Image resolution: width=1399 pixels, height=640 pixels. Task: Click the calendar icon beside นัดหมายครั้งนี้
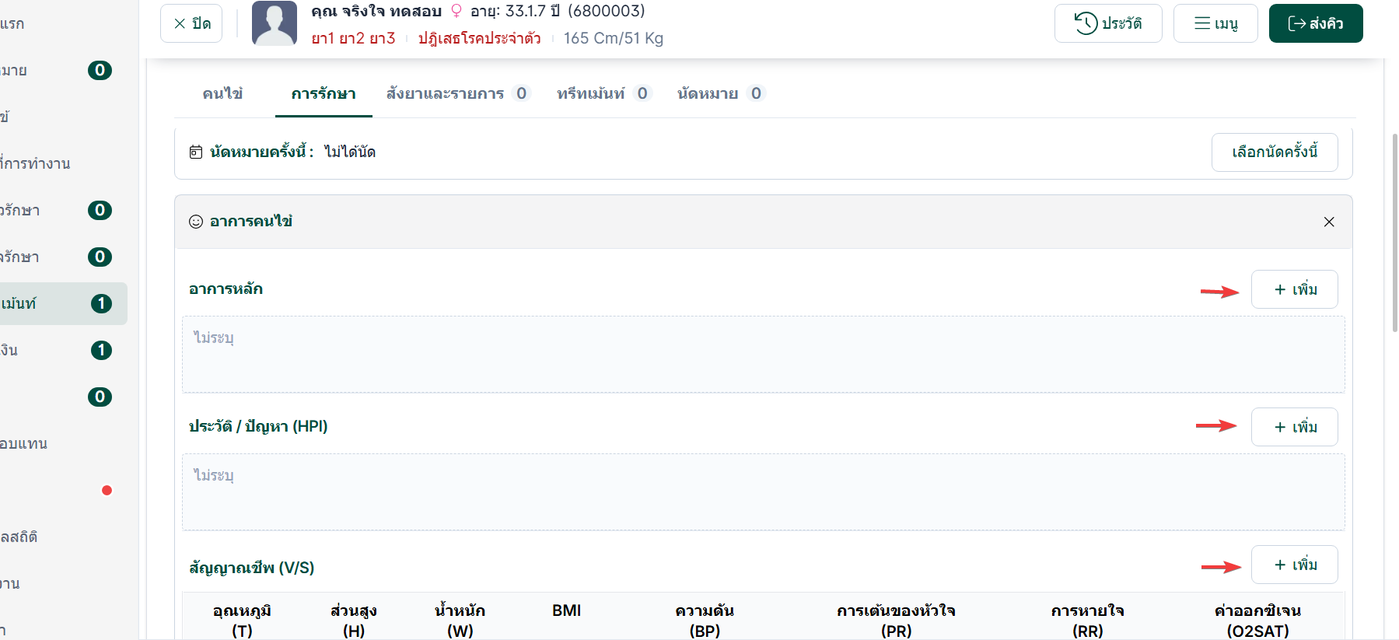point(196,152)
